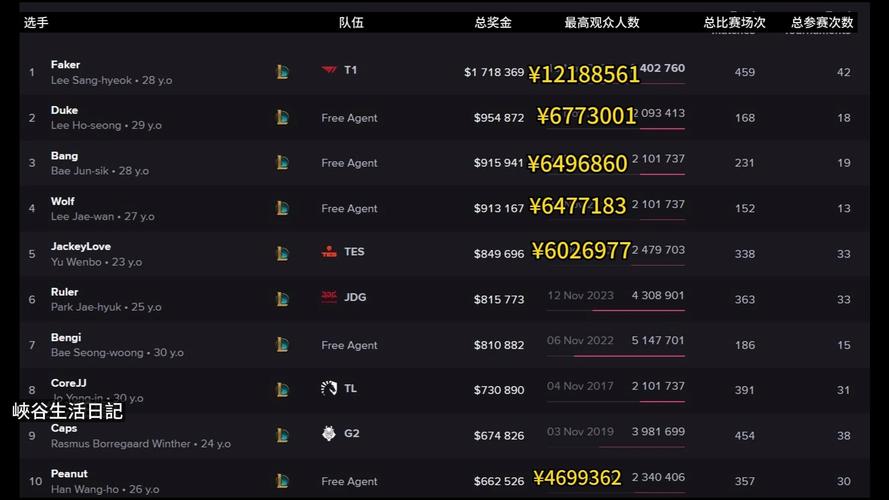Click the JDG team logo
889x500 pixels.
click(x=329, y=297)
